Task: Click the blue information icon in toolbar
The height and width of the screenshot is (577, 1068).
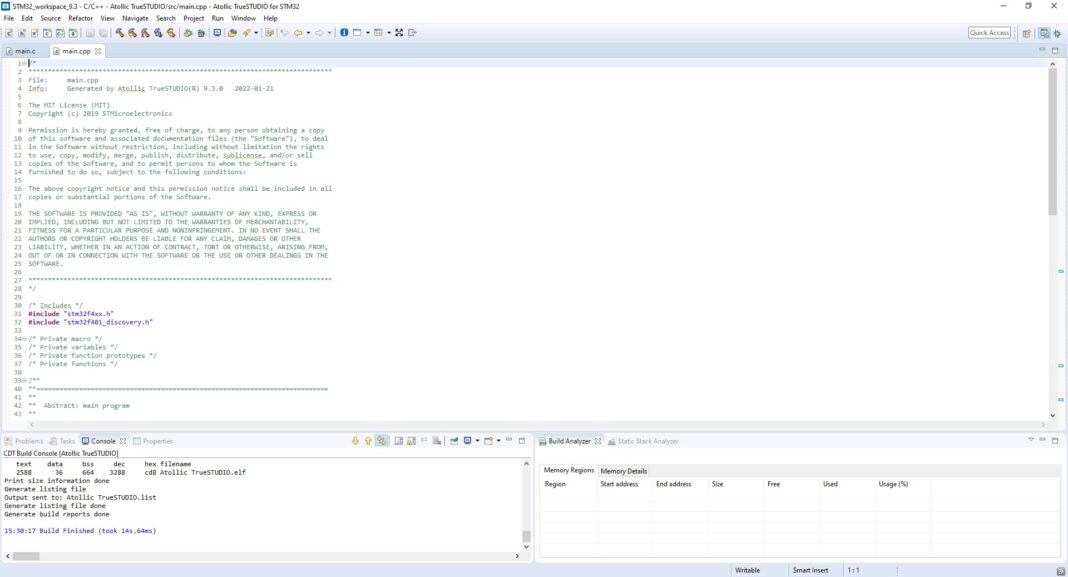Action: pyautogui.click(x=344, y=33)
